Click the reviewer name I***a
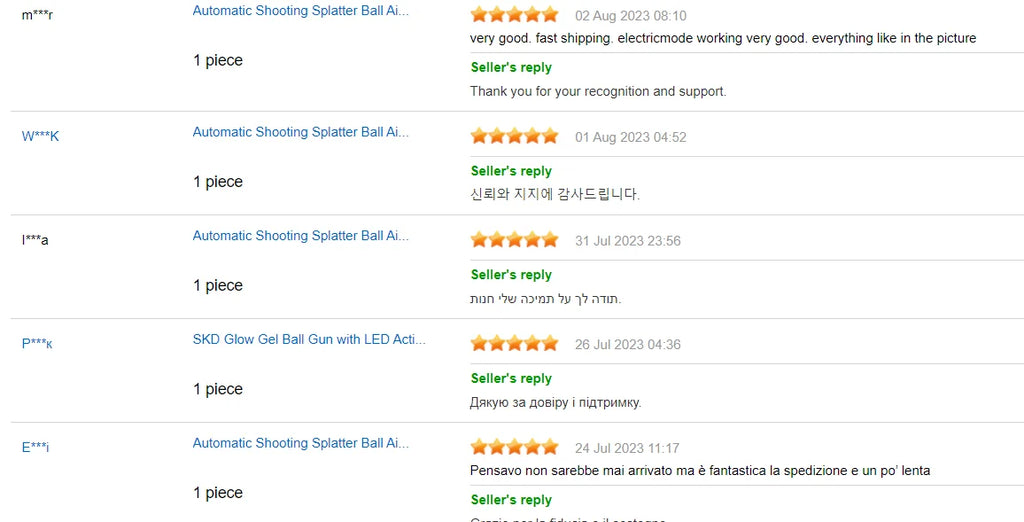 [35, 240]
